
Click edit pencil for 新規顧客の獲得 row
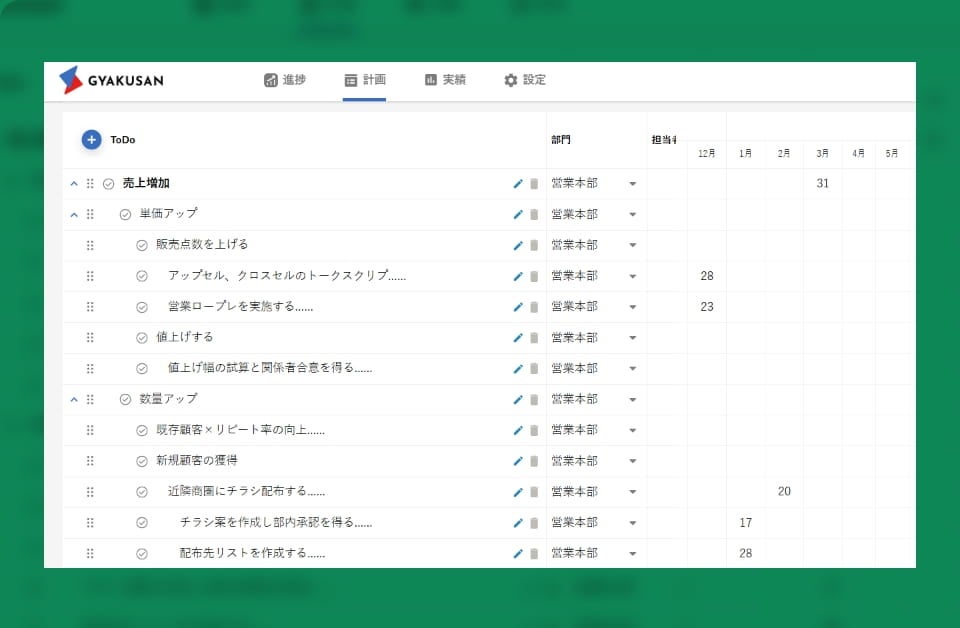tap(518, 461)
